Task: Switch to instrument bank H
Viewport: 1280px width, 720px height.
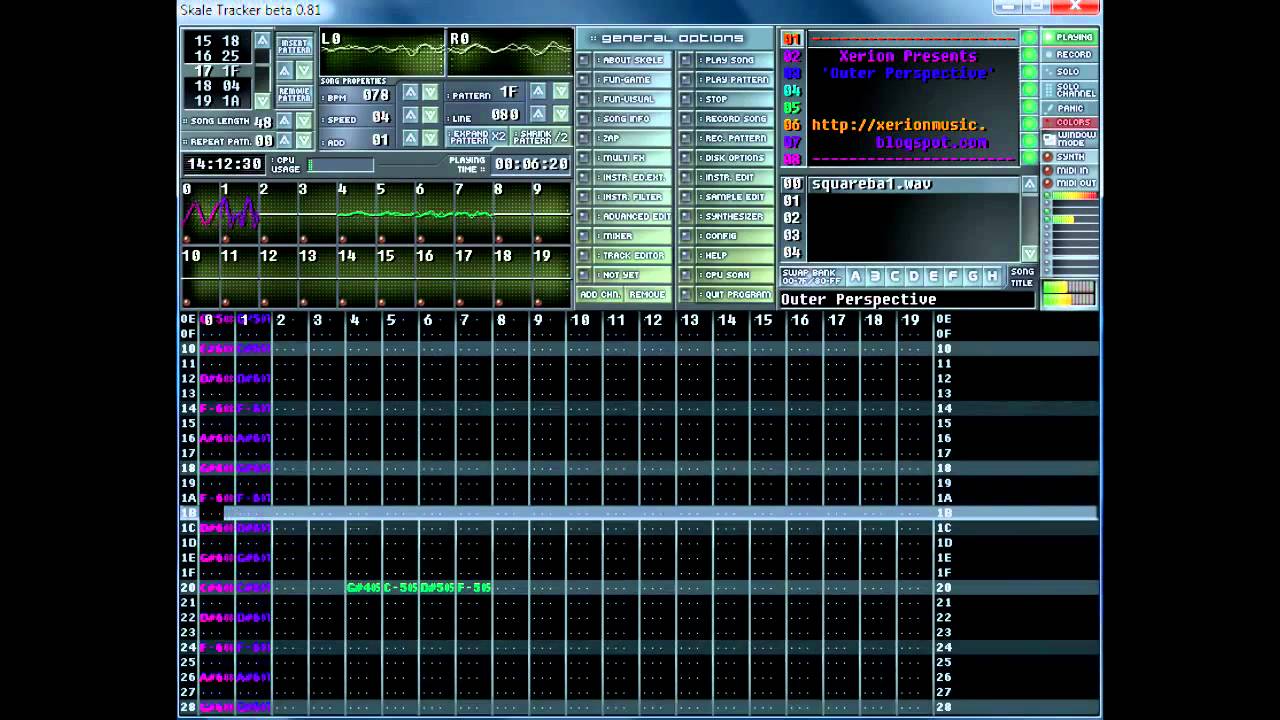Action: click(x=991, y=276)
